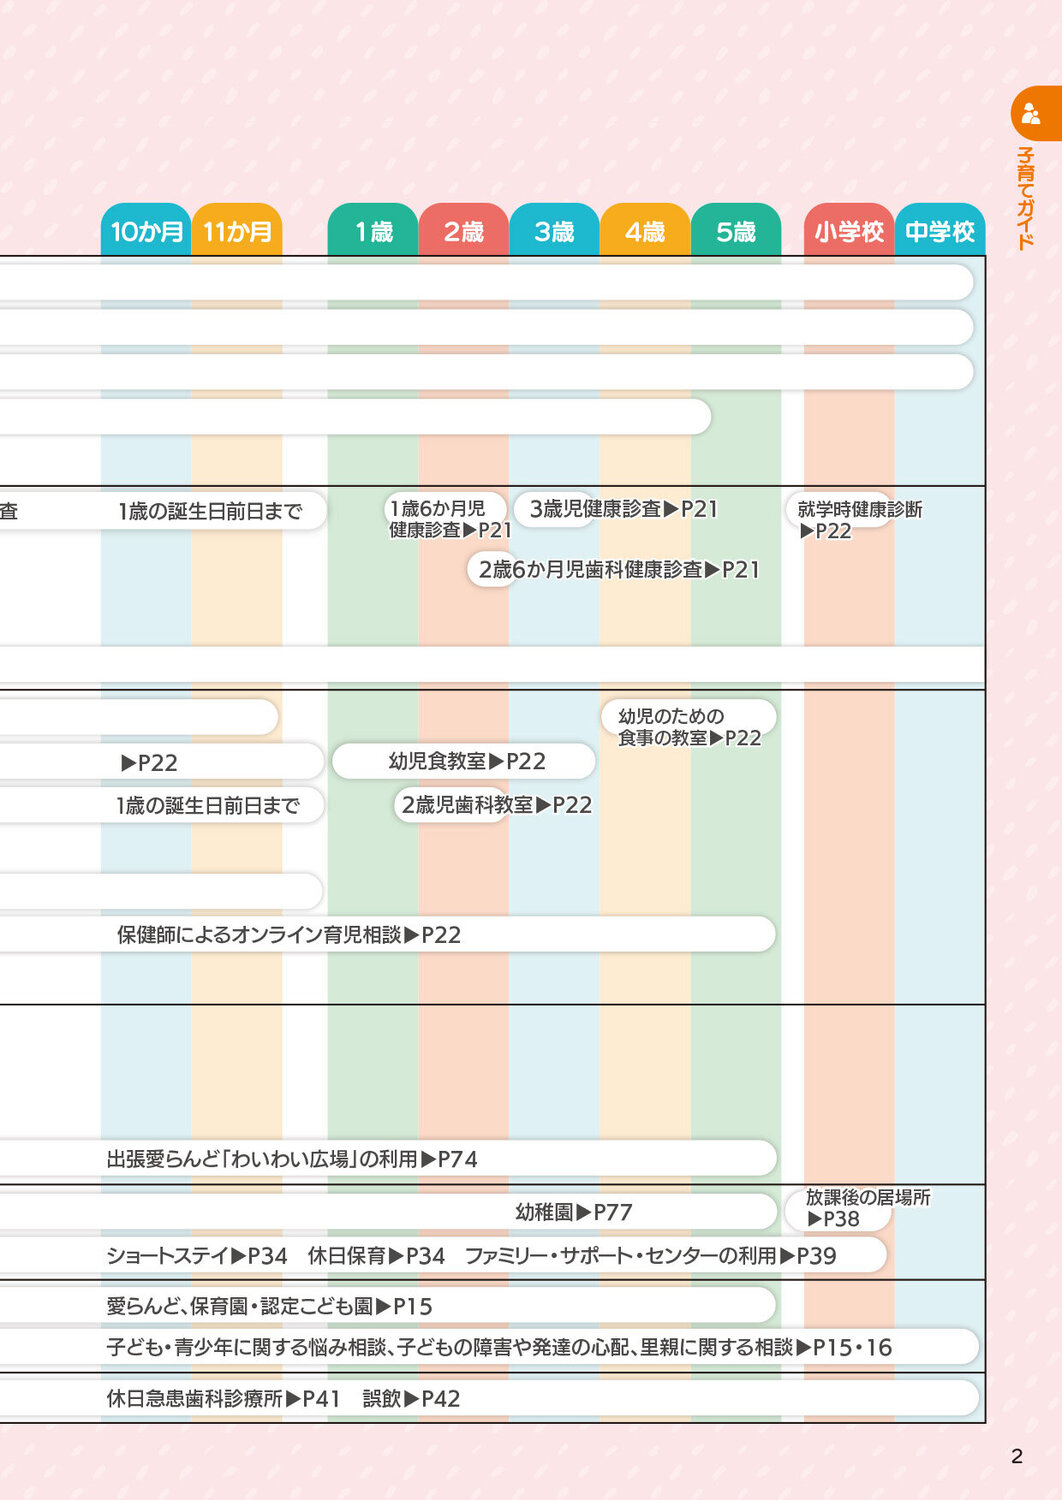Open 2歳児歯科教室 P22 entry

(x=496, y=805)
